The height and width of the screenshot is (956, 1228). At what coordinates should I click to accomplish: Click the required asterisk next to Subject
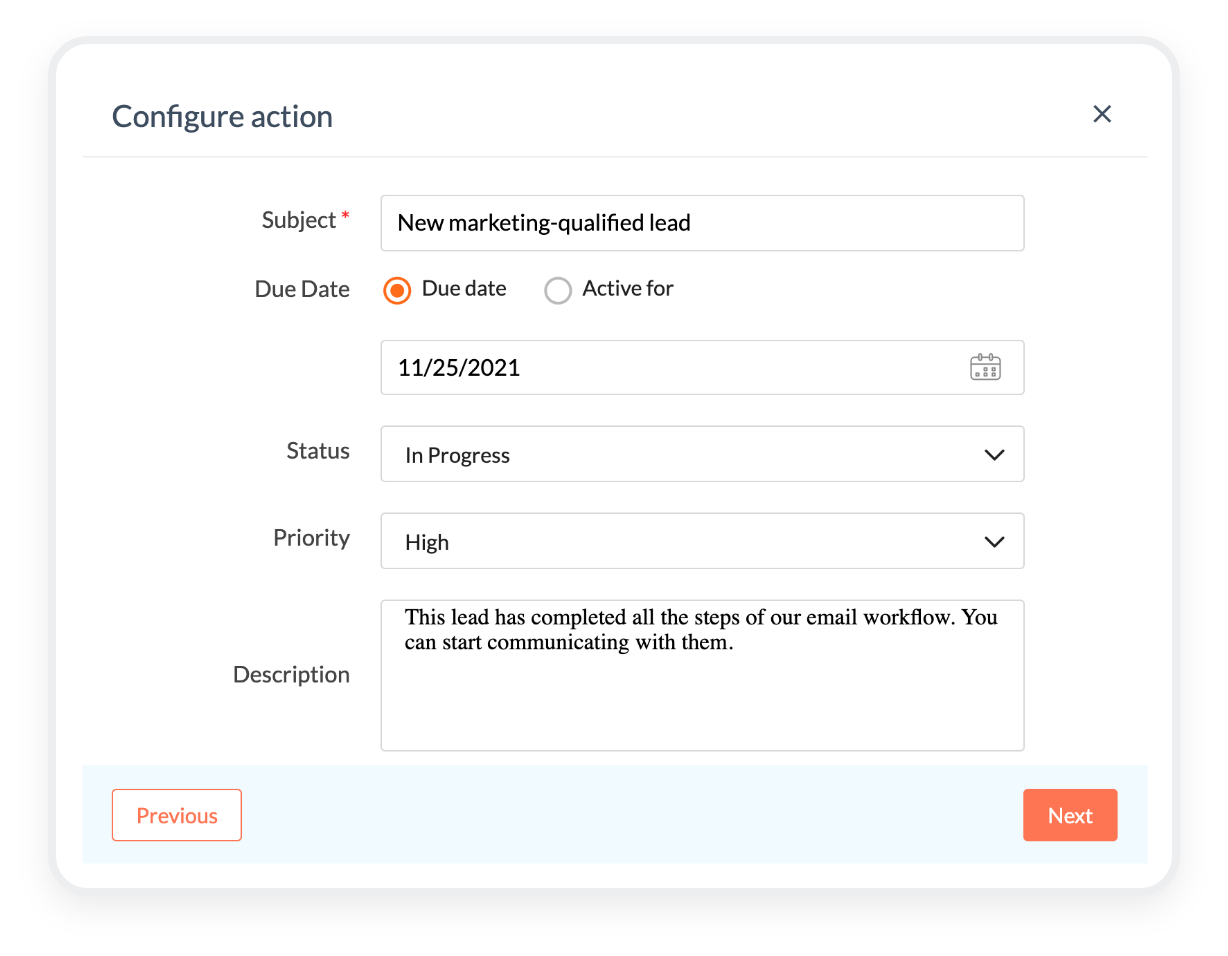coord(345,213)
